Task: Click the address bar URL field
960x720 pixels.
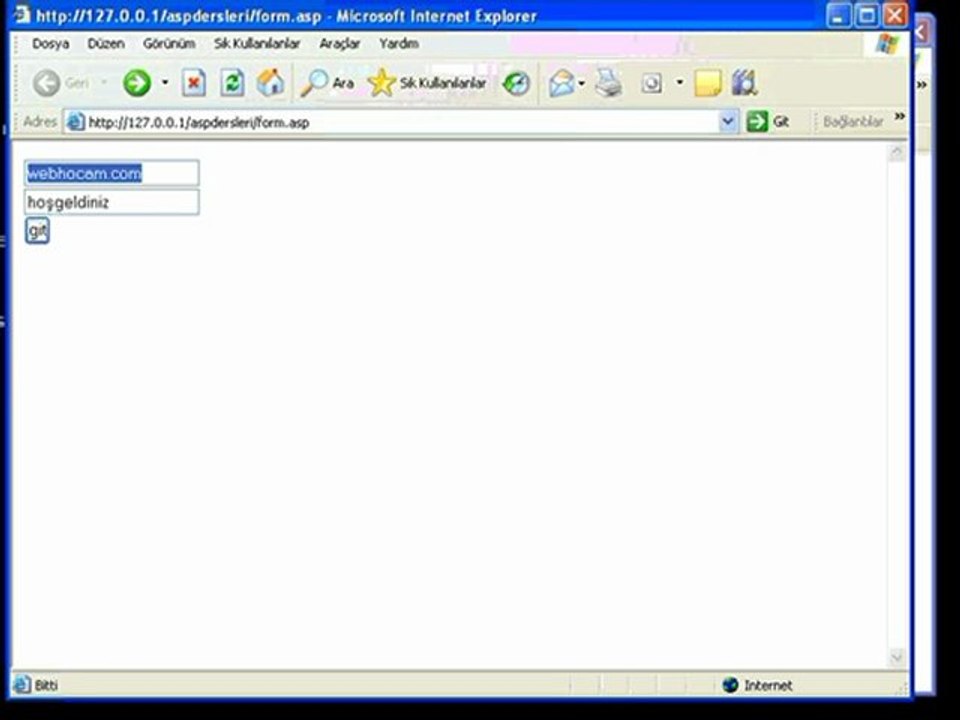Action: pyautogui.click(x=401, y=122)
